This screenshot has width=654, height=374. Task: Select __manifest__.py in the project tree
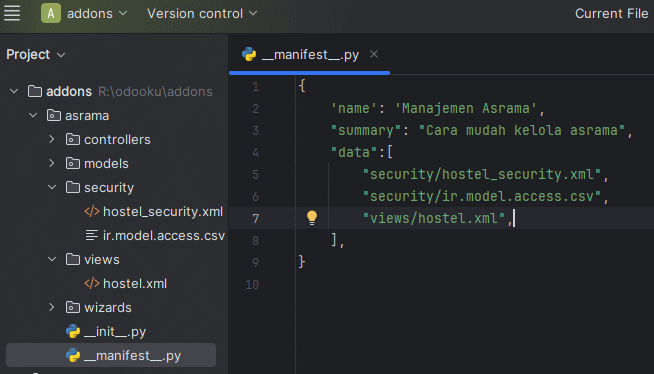pos(111,355)
